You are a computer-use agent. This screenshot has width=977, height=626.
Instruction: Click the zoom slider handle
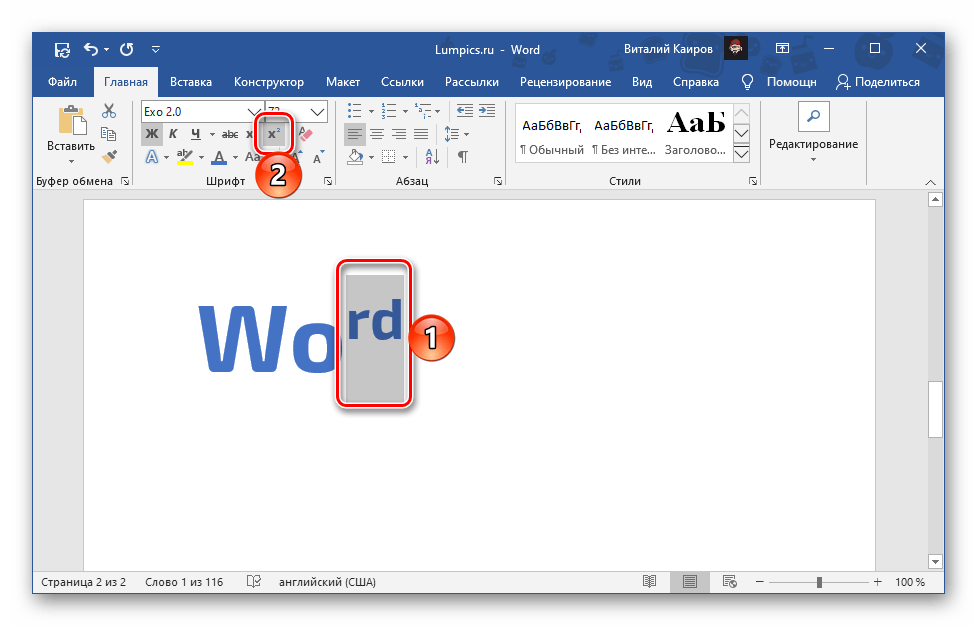(819, 582)
